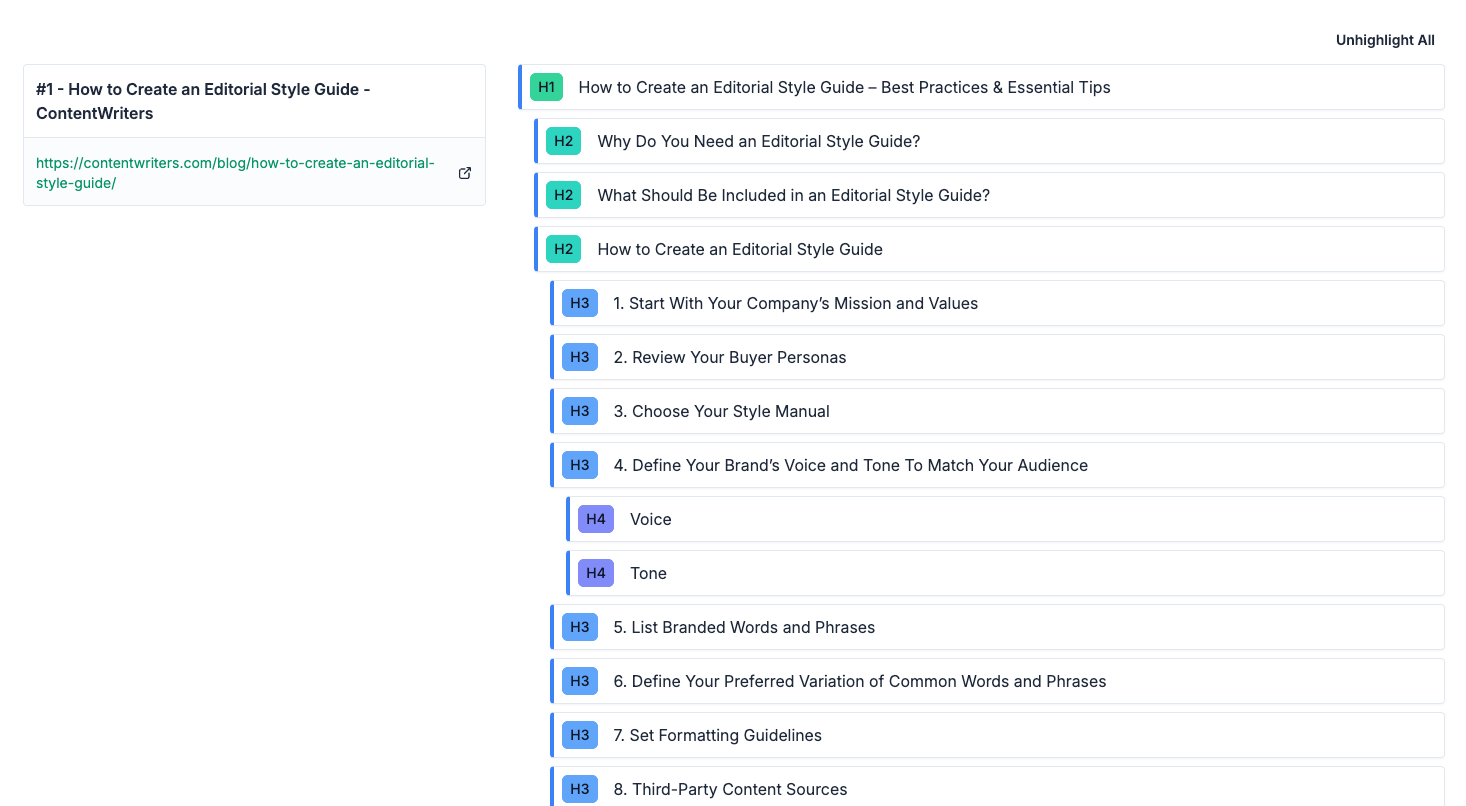This screenshot has height=806, width=1466.
Task: Click Unhighlight All button
Action: [1384, 40]
